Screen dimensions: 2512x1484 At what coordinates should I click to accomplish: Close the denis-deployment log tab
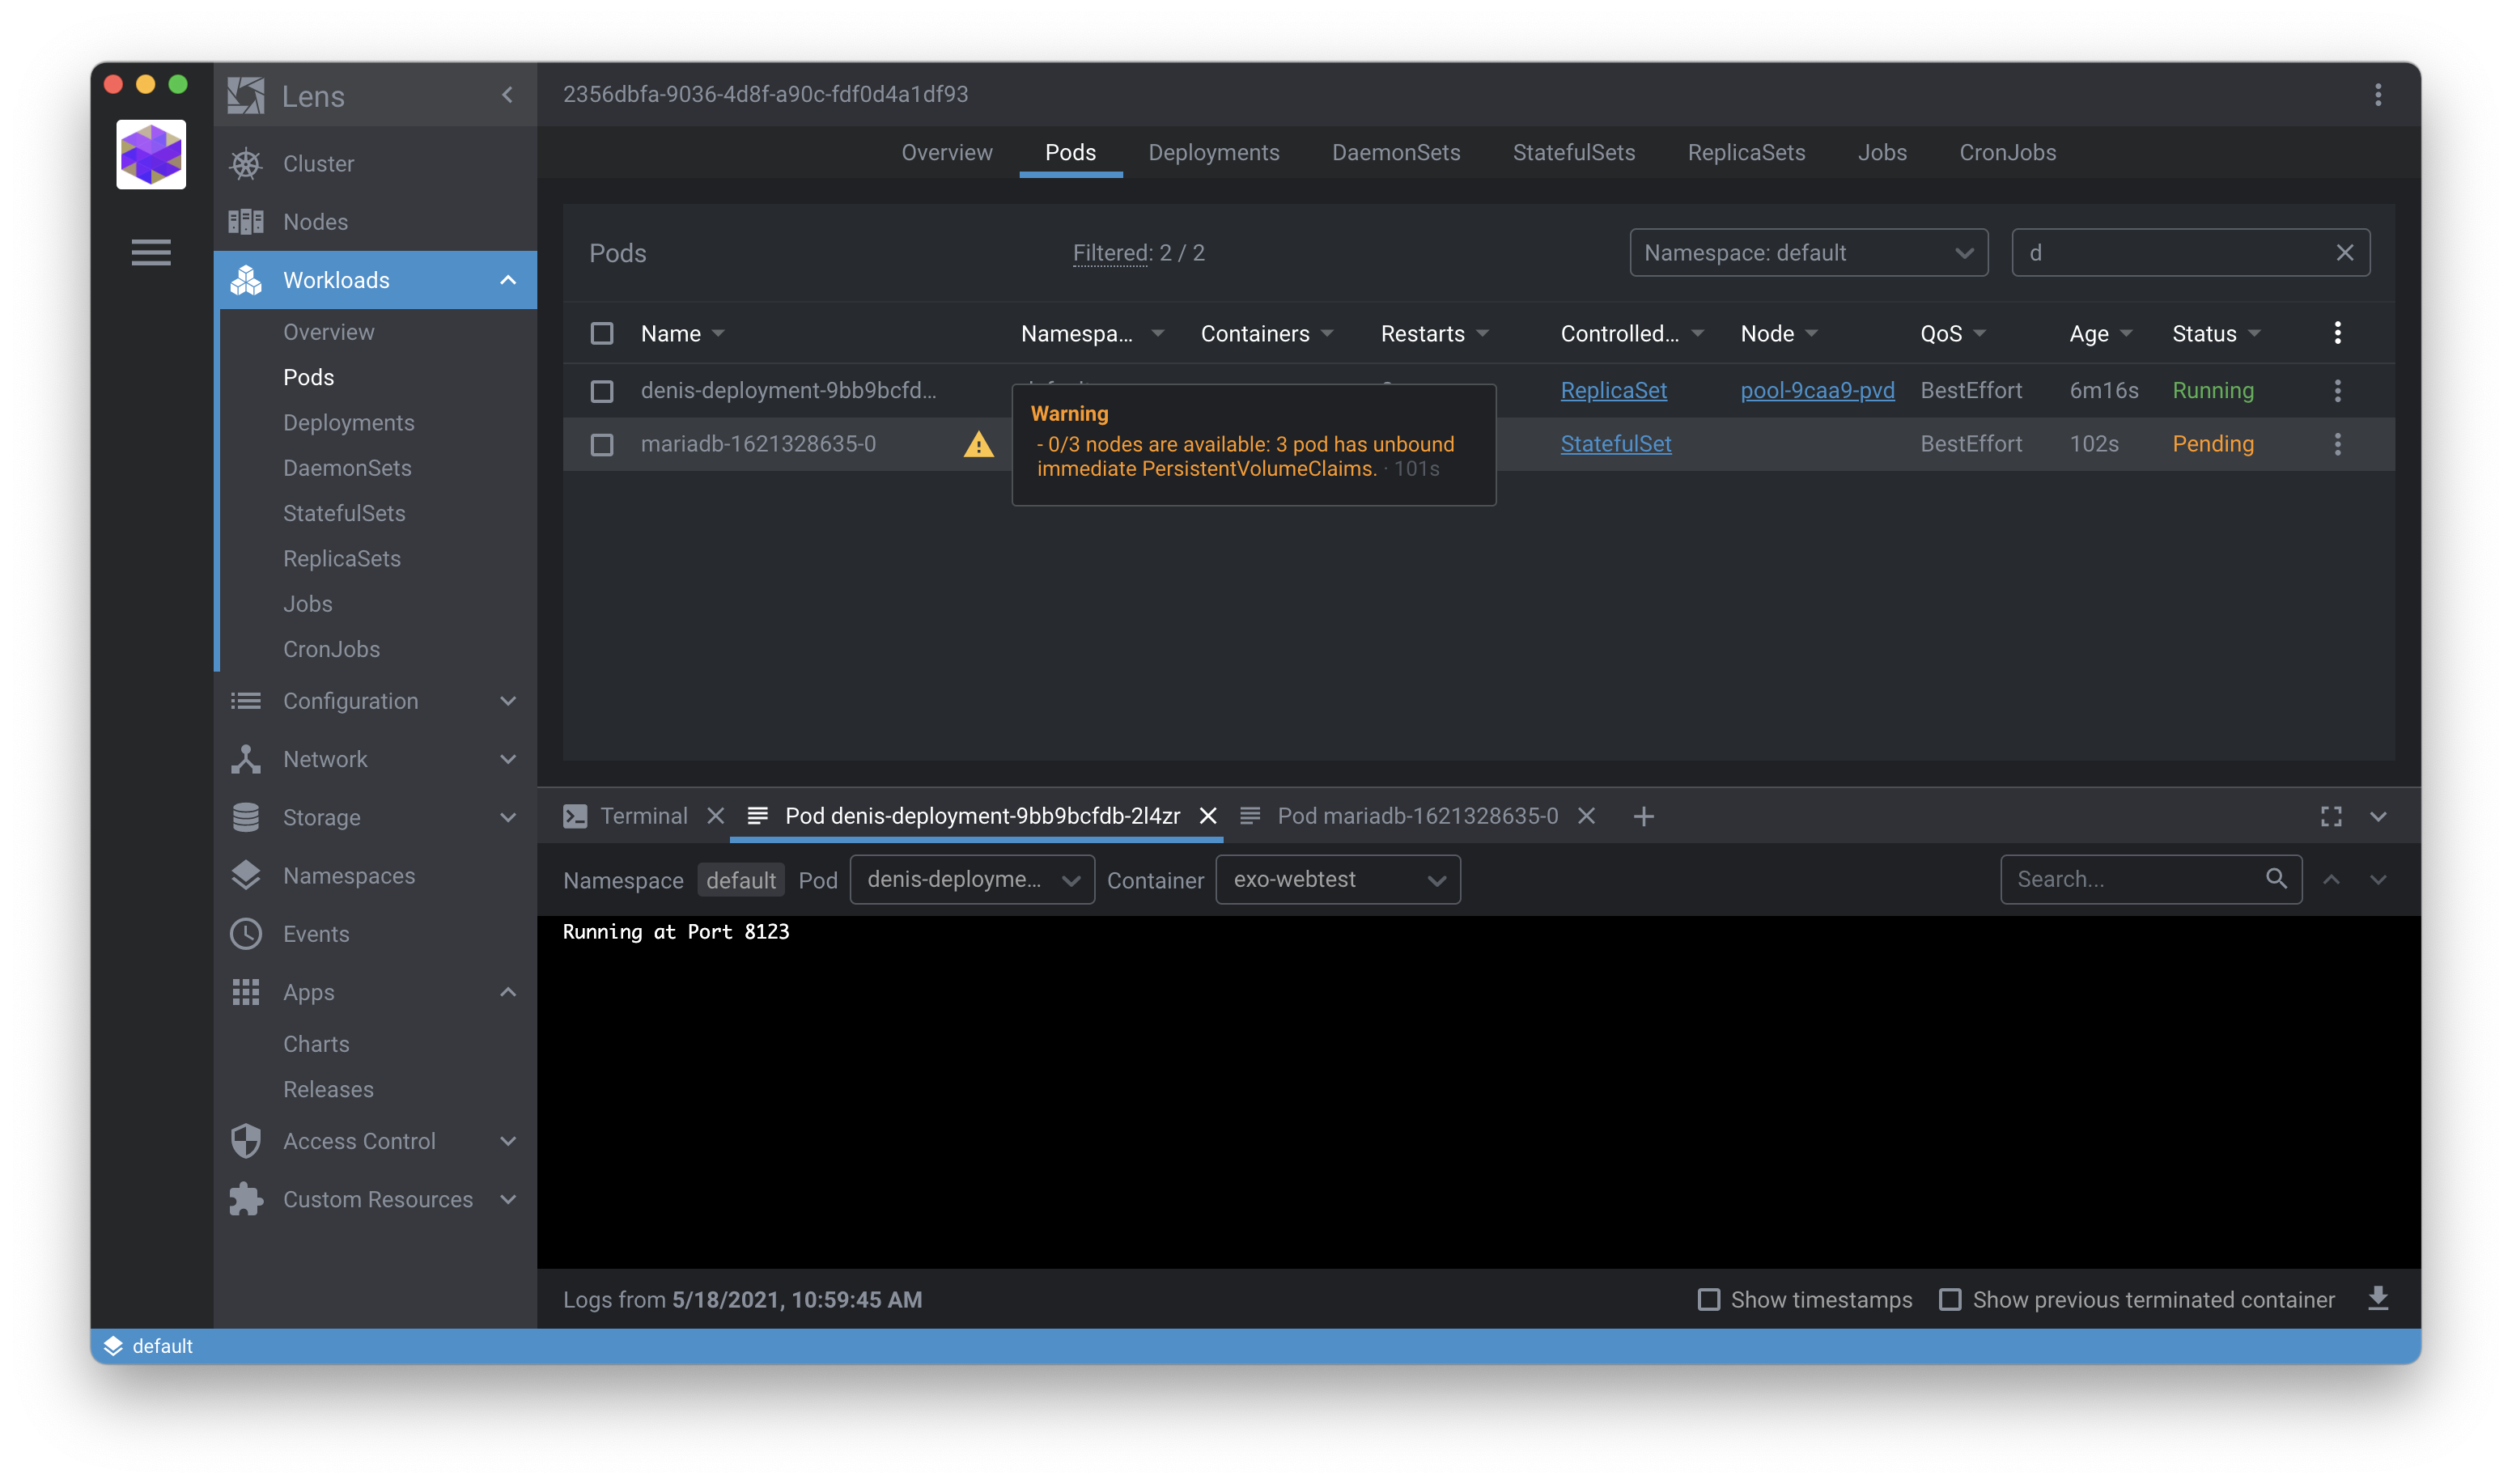[1208, 816]
